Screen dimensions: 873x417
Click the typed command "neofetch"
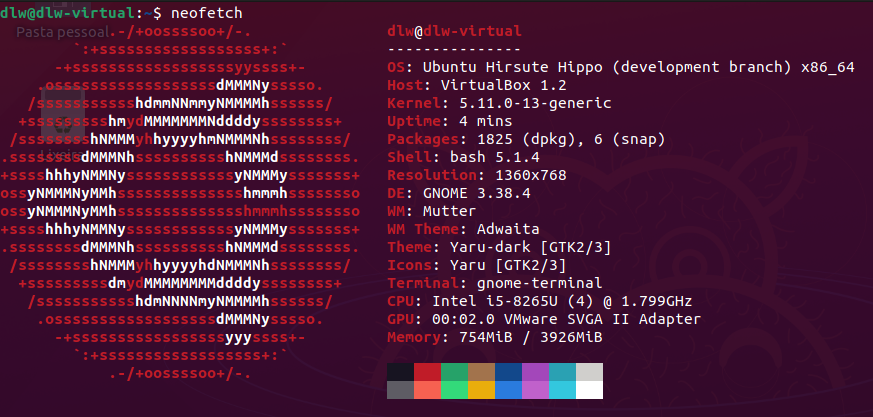[207, 13]
